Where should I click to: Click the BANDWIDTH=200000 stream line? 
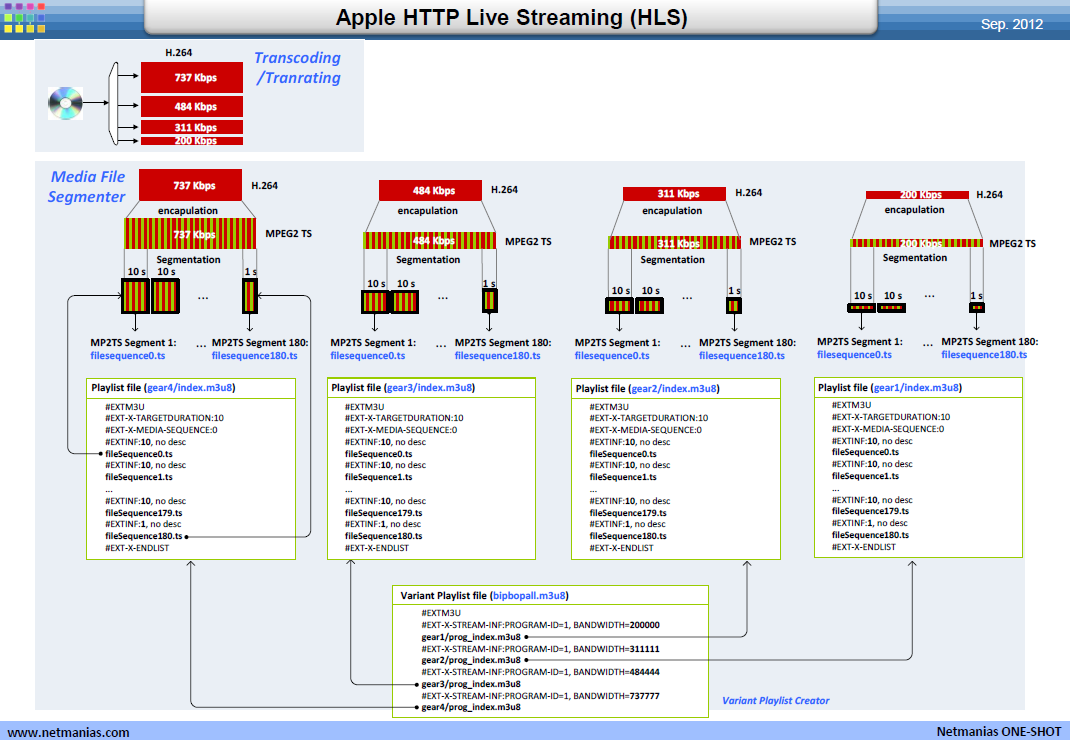[x=540, y=625]
